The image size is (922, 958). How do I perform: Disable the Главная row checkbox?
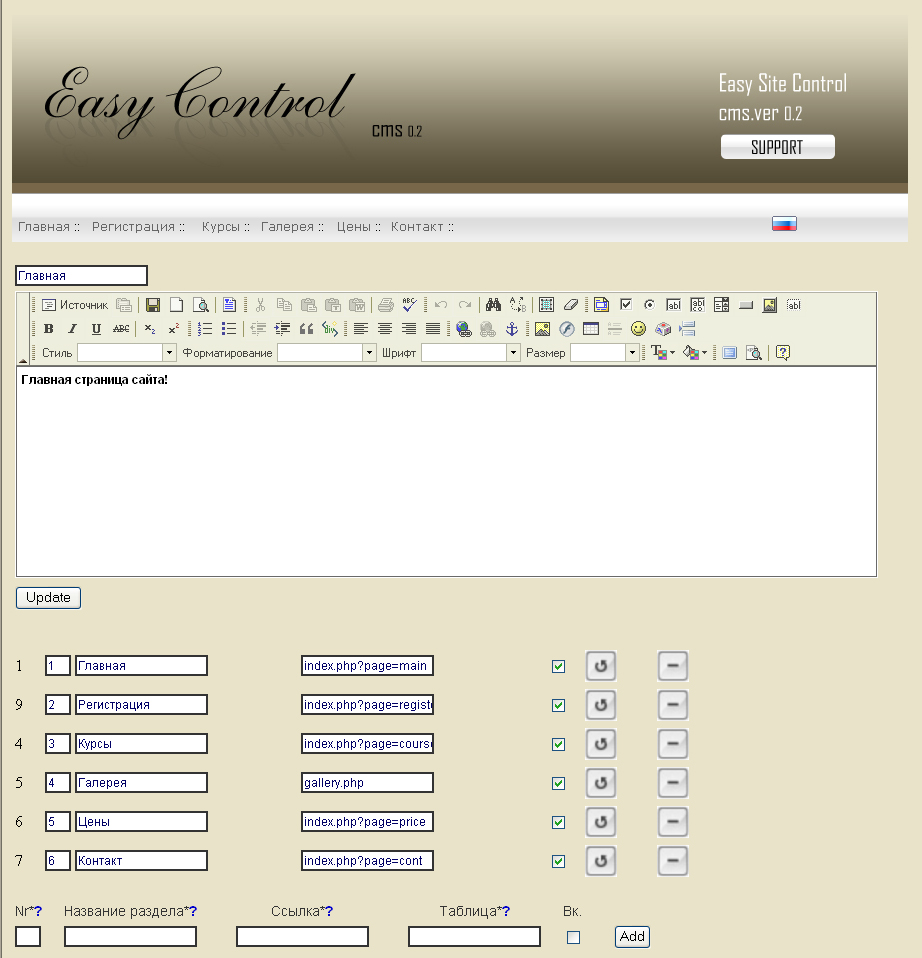558,665
